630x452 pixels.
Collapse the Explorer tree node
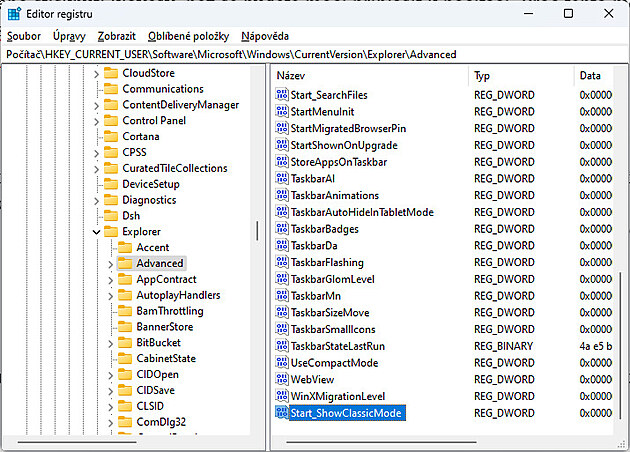pos(97,232)
